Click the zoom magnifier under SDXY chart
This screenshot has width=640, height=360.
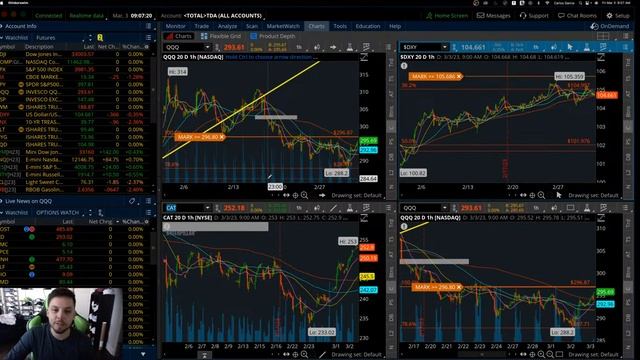(541, 196)
